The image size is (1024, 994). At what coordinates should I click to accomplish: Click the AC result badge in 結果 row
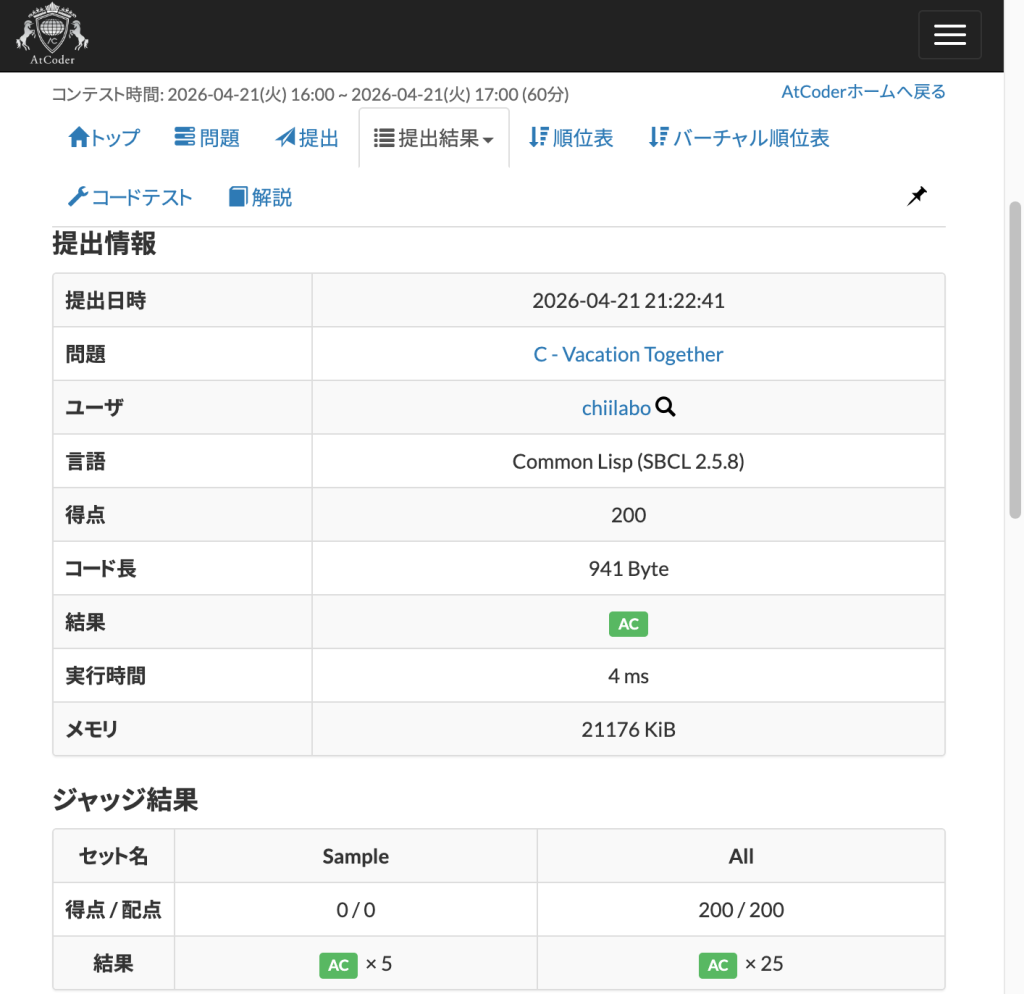pyautogui.click(x=628, y=623)
